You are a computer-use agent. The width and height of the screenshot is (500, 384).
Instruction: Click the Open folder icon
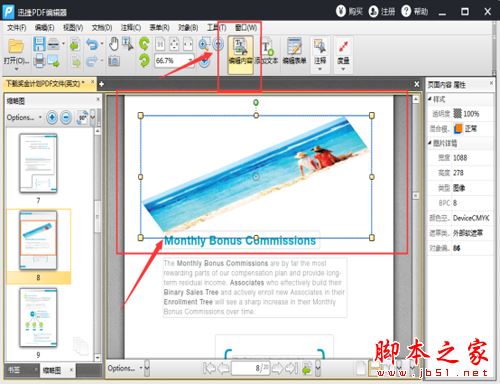coord(16,46)
